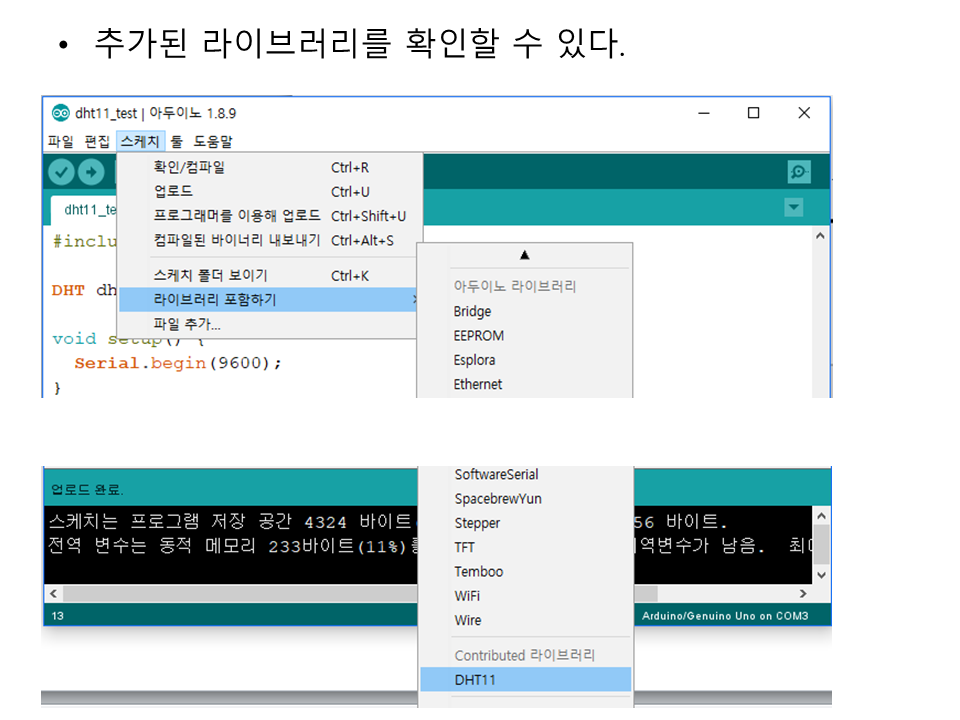Viewport: 960px width, 720px height.
Task: Select the SpacebrewYun library
Action: (525, 499)
